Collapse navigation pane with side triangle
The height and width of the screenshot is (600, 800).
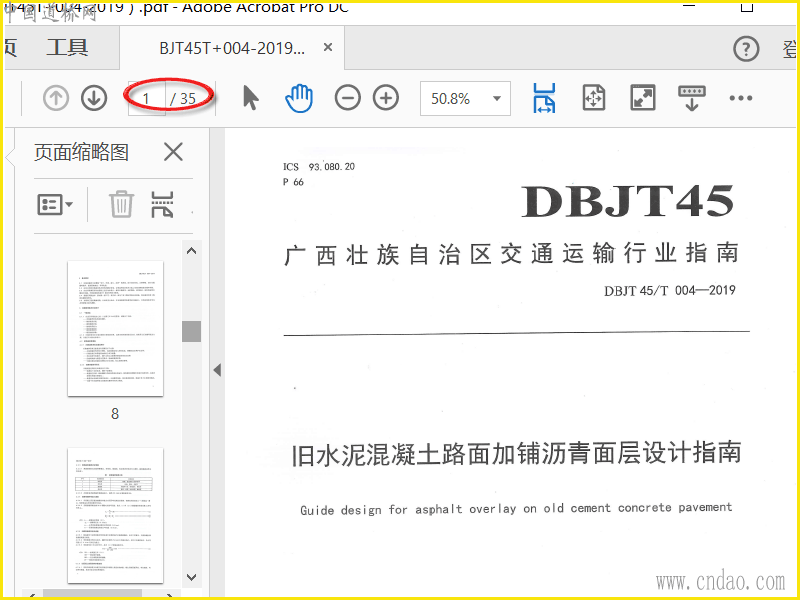click(x=217, y=370)
